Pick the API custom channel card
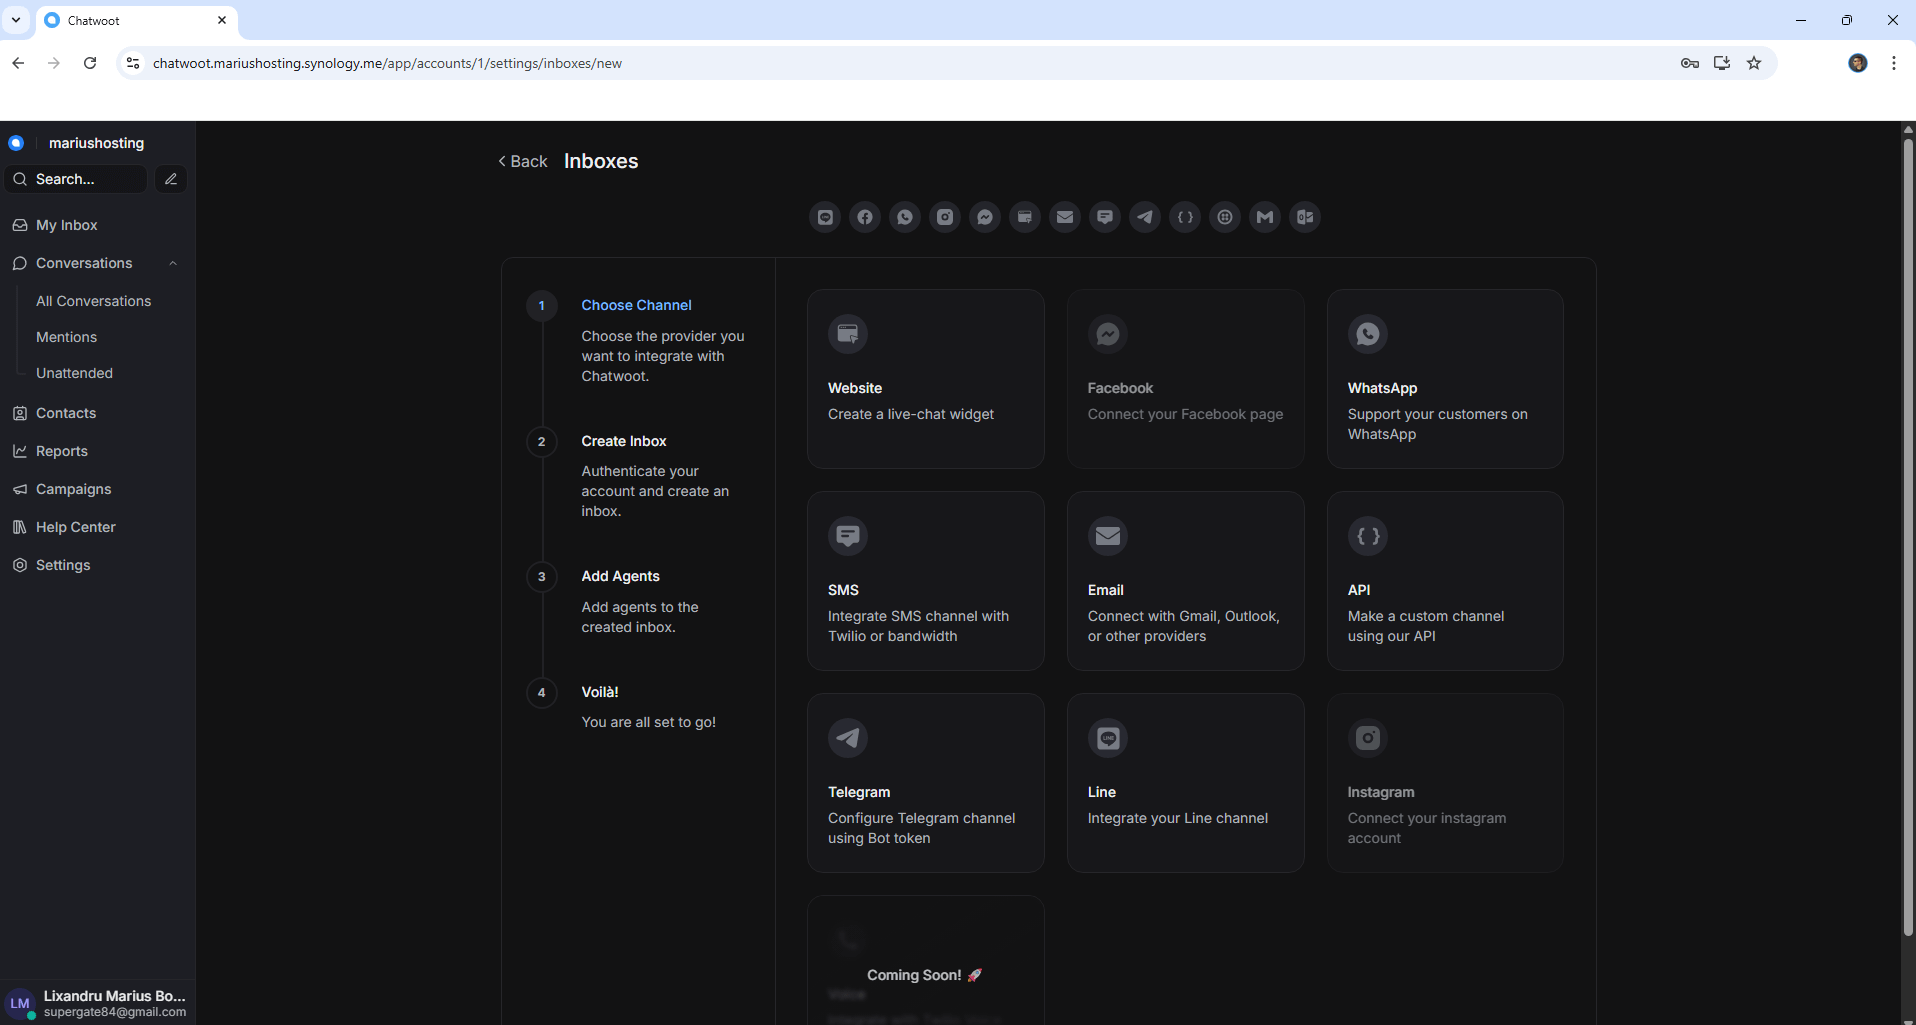 pyautogui.click(x=1444, y=581)
